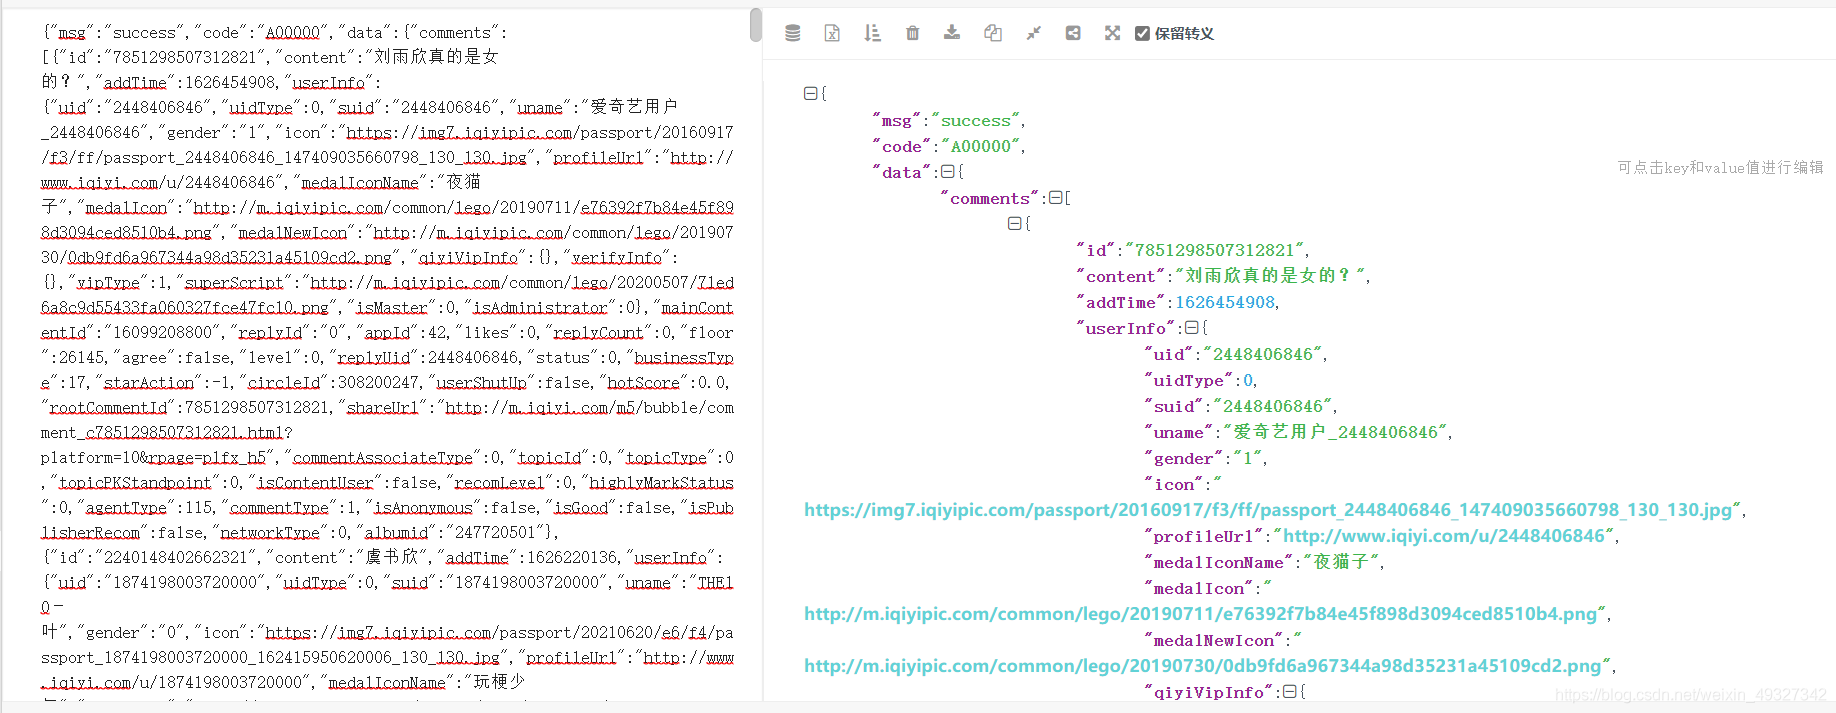Edit the addTime value 1626454908
This screenshot has width=1836, height=713.
[1225, 303]
